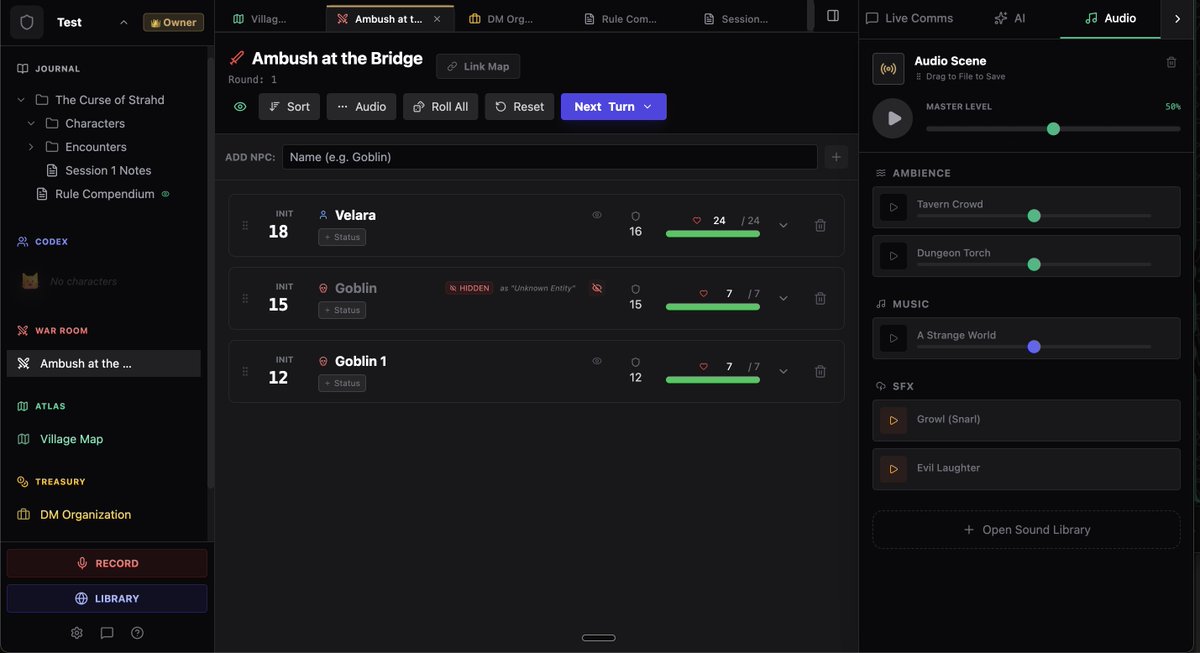This screenshot has width=1200, height=653.
Task: Delete Goblin 1 using its trash icon
Action: click(x=820, y=371)
